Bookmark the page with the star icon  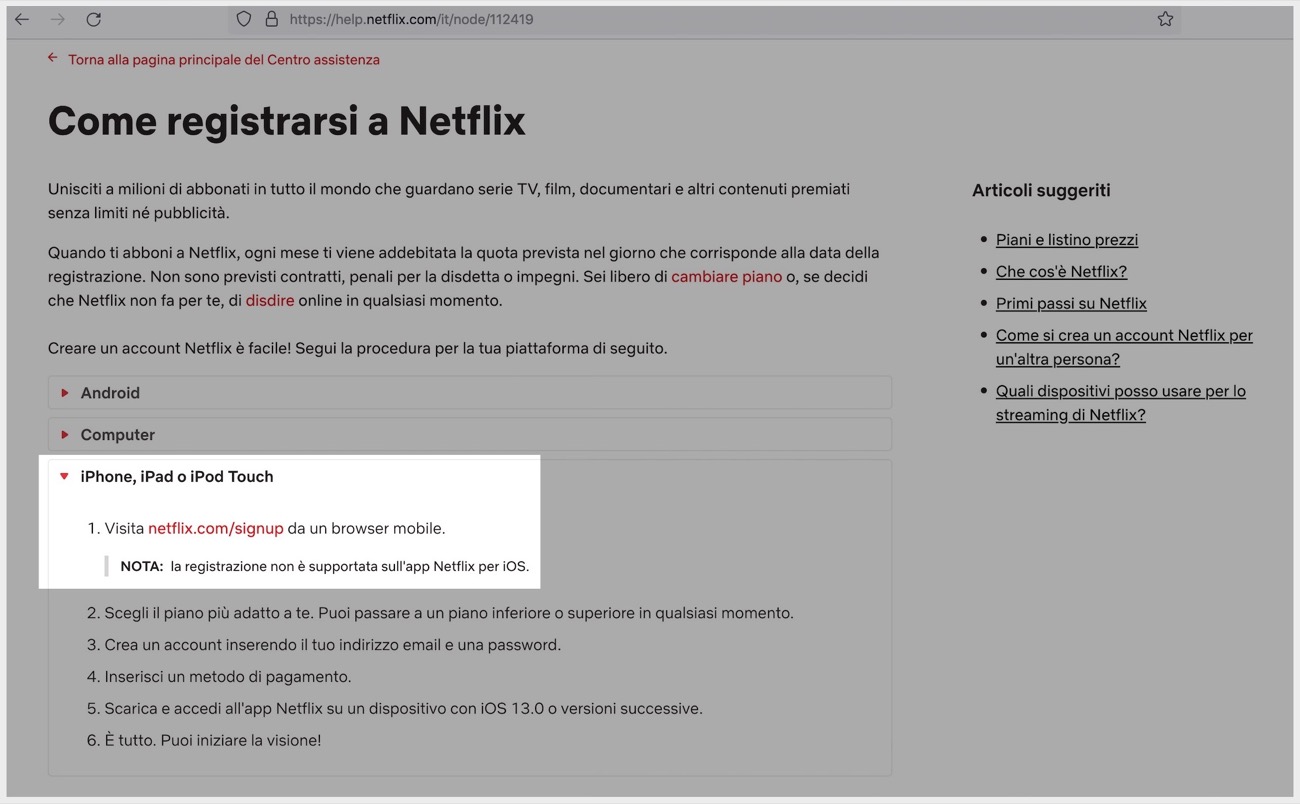tap(1164, 18)
